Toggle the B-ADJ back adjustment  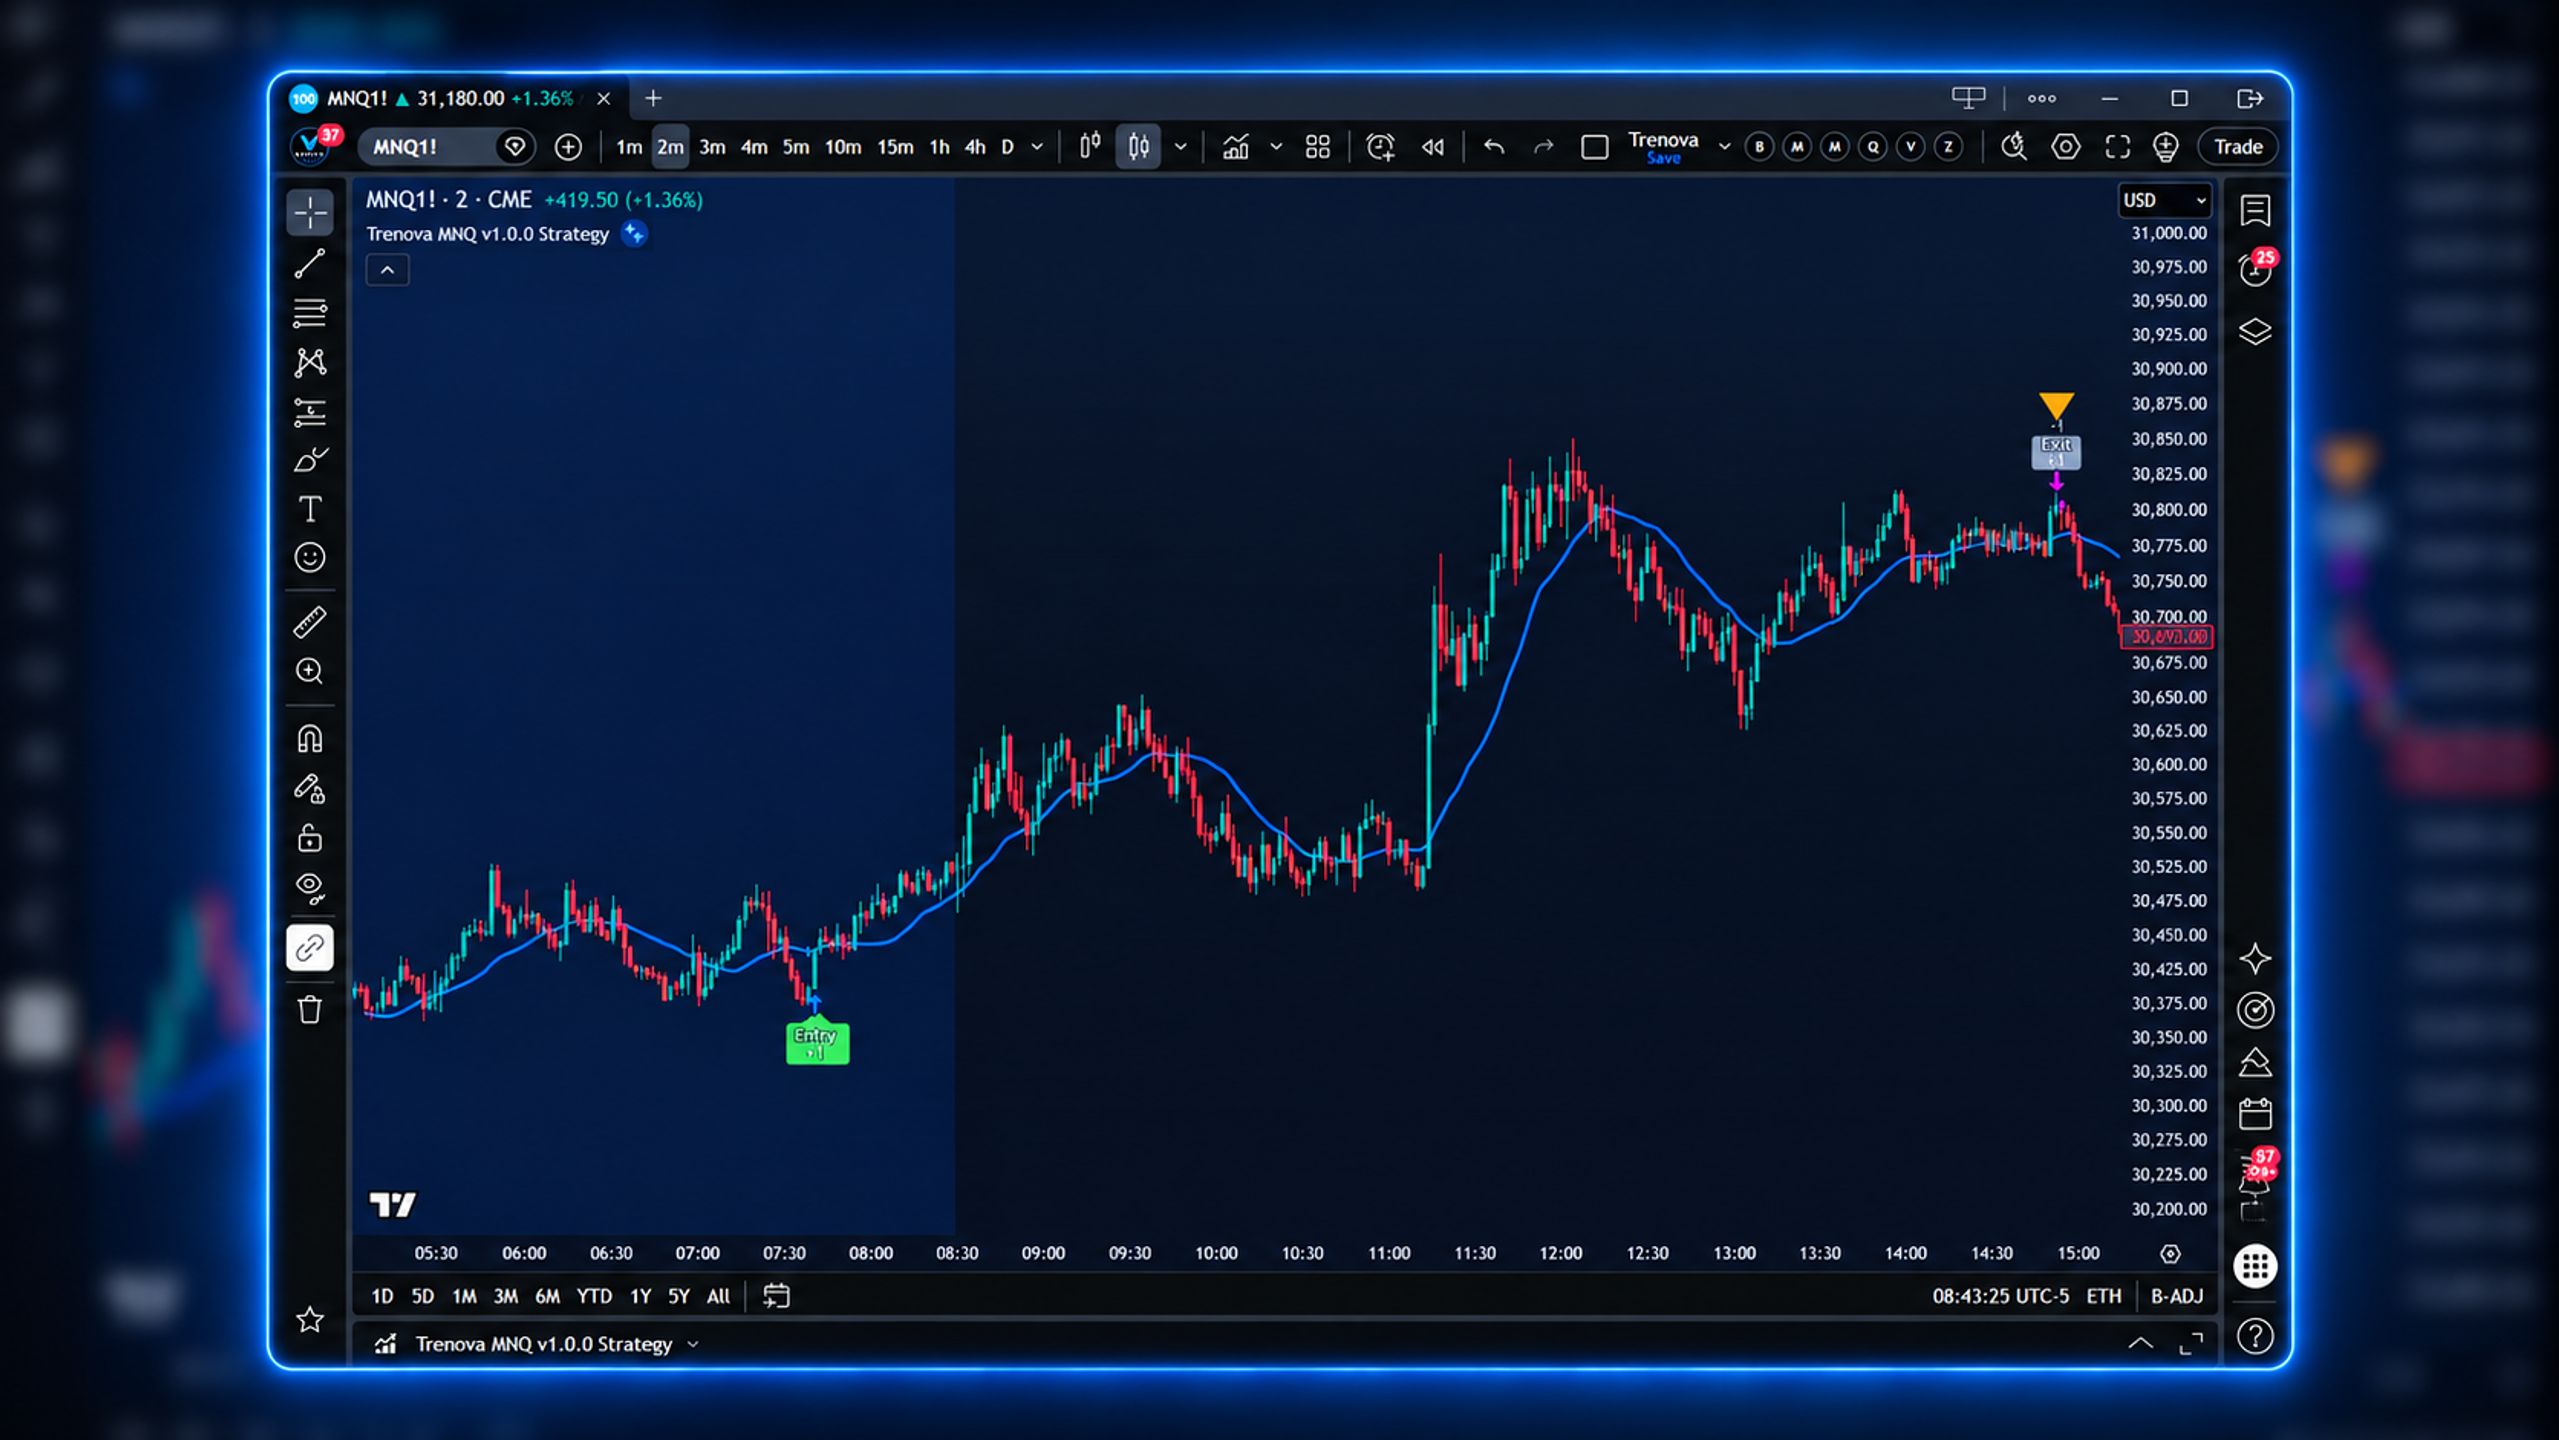pos(2177,1297)
